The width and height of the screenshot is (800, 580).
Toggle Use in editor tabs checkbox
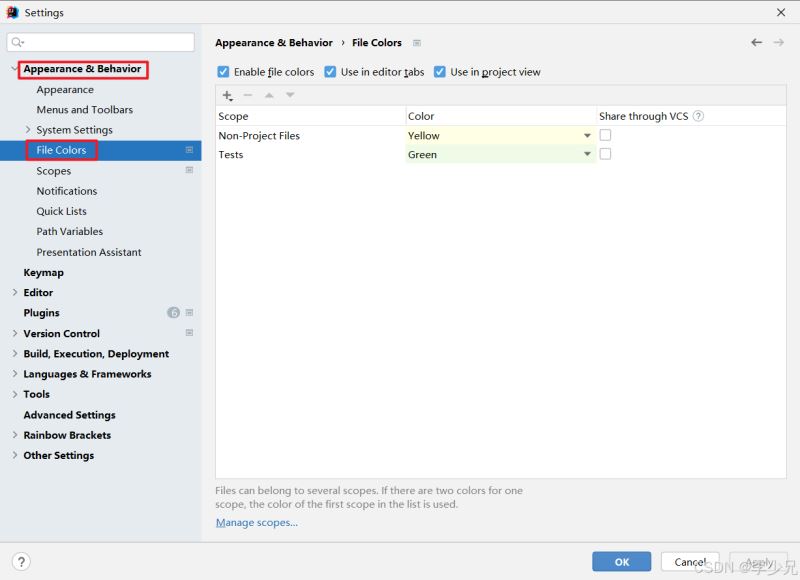coord(330,71)
